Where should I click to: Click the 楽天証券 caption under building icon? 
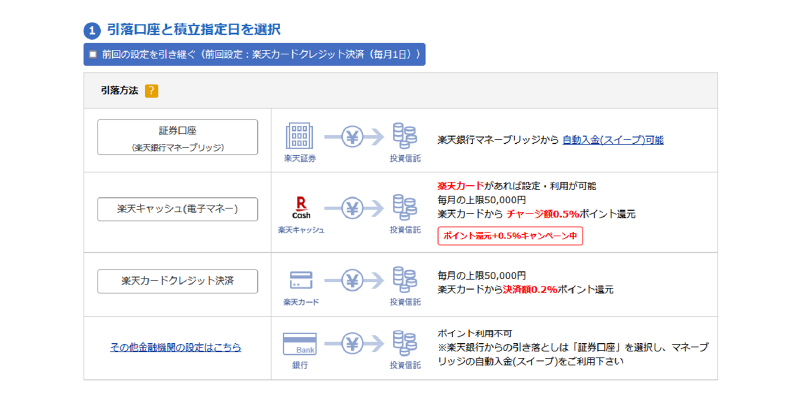[300, 158]
